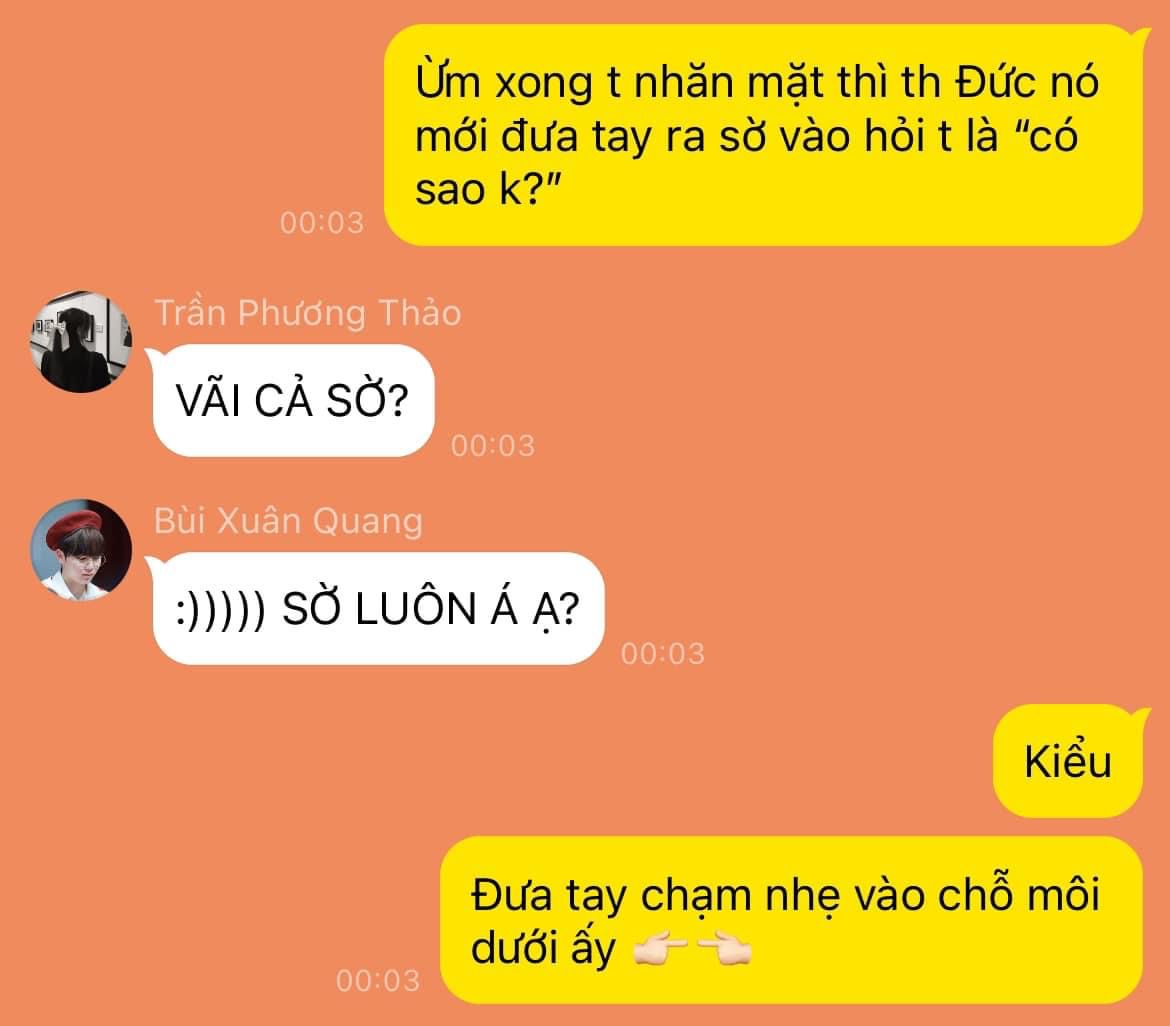Click the left pointing-finger emoji
The image size is (1170, 1026).
660,949
